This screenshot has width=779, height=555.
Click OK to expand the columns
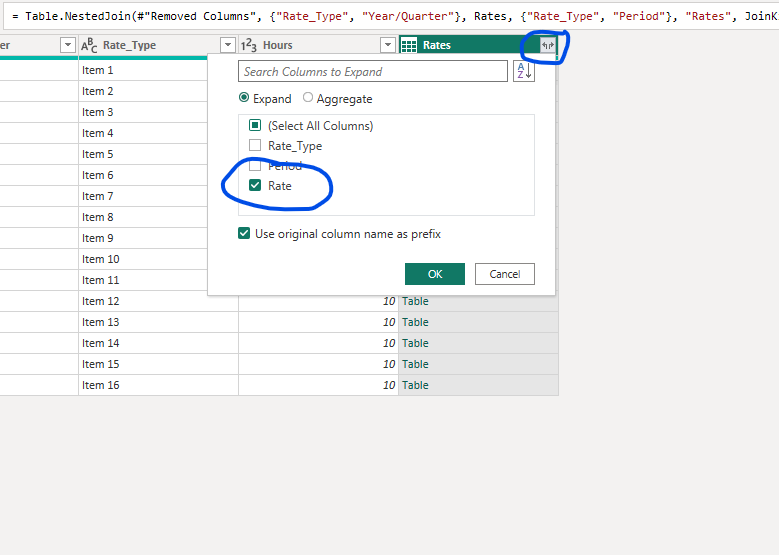pos(435,274)
